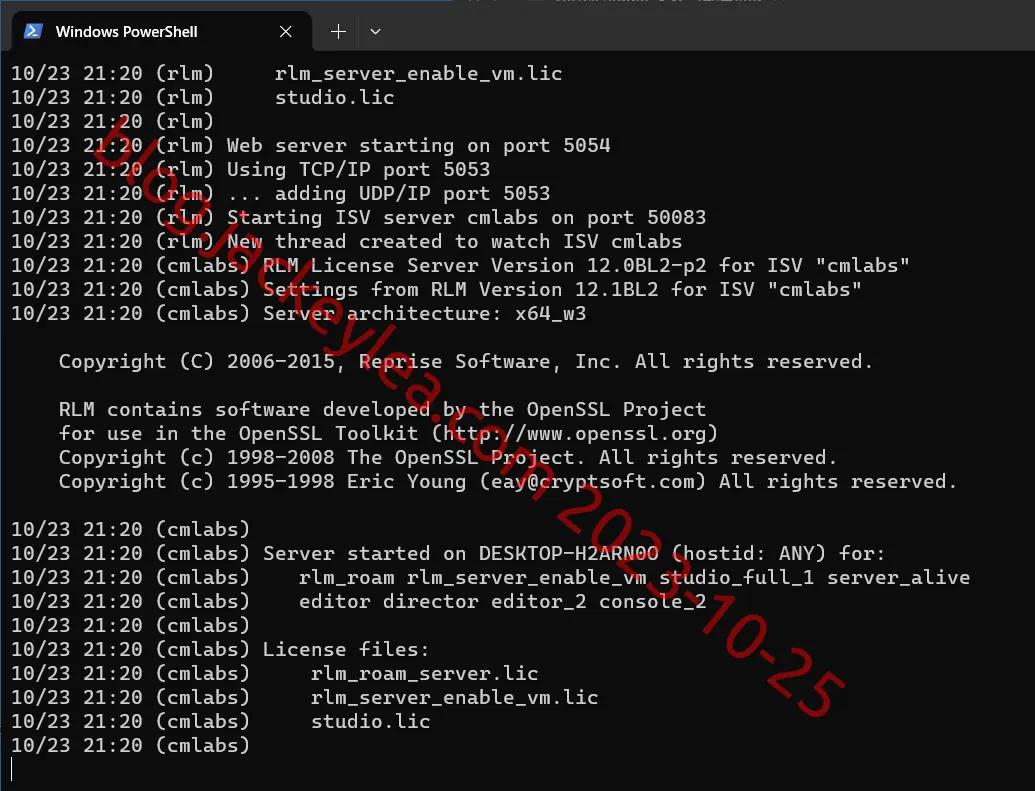Viewport: 1035px width, 791px height.
Task: Click the blinking cursor at the prompt line
Action: tap(12, 769)
